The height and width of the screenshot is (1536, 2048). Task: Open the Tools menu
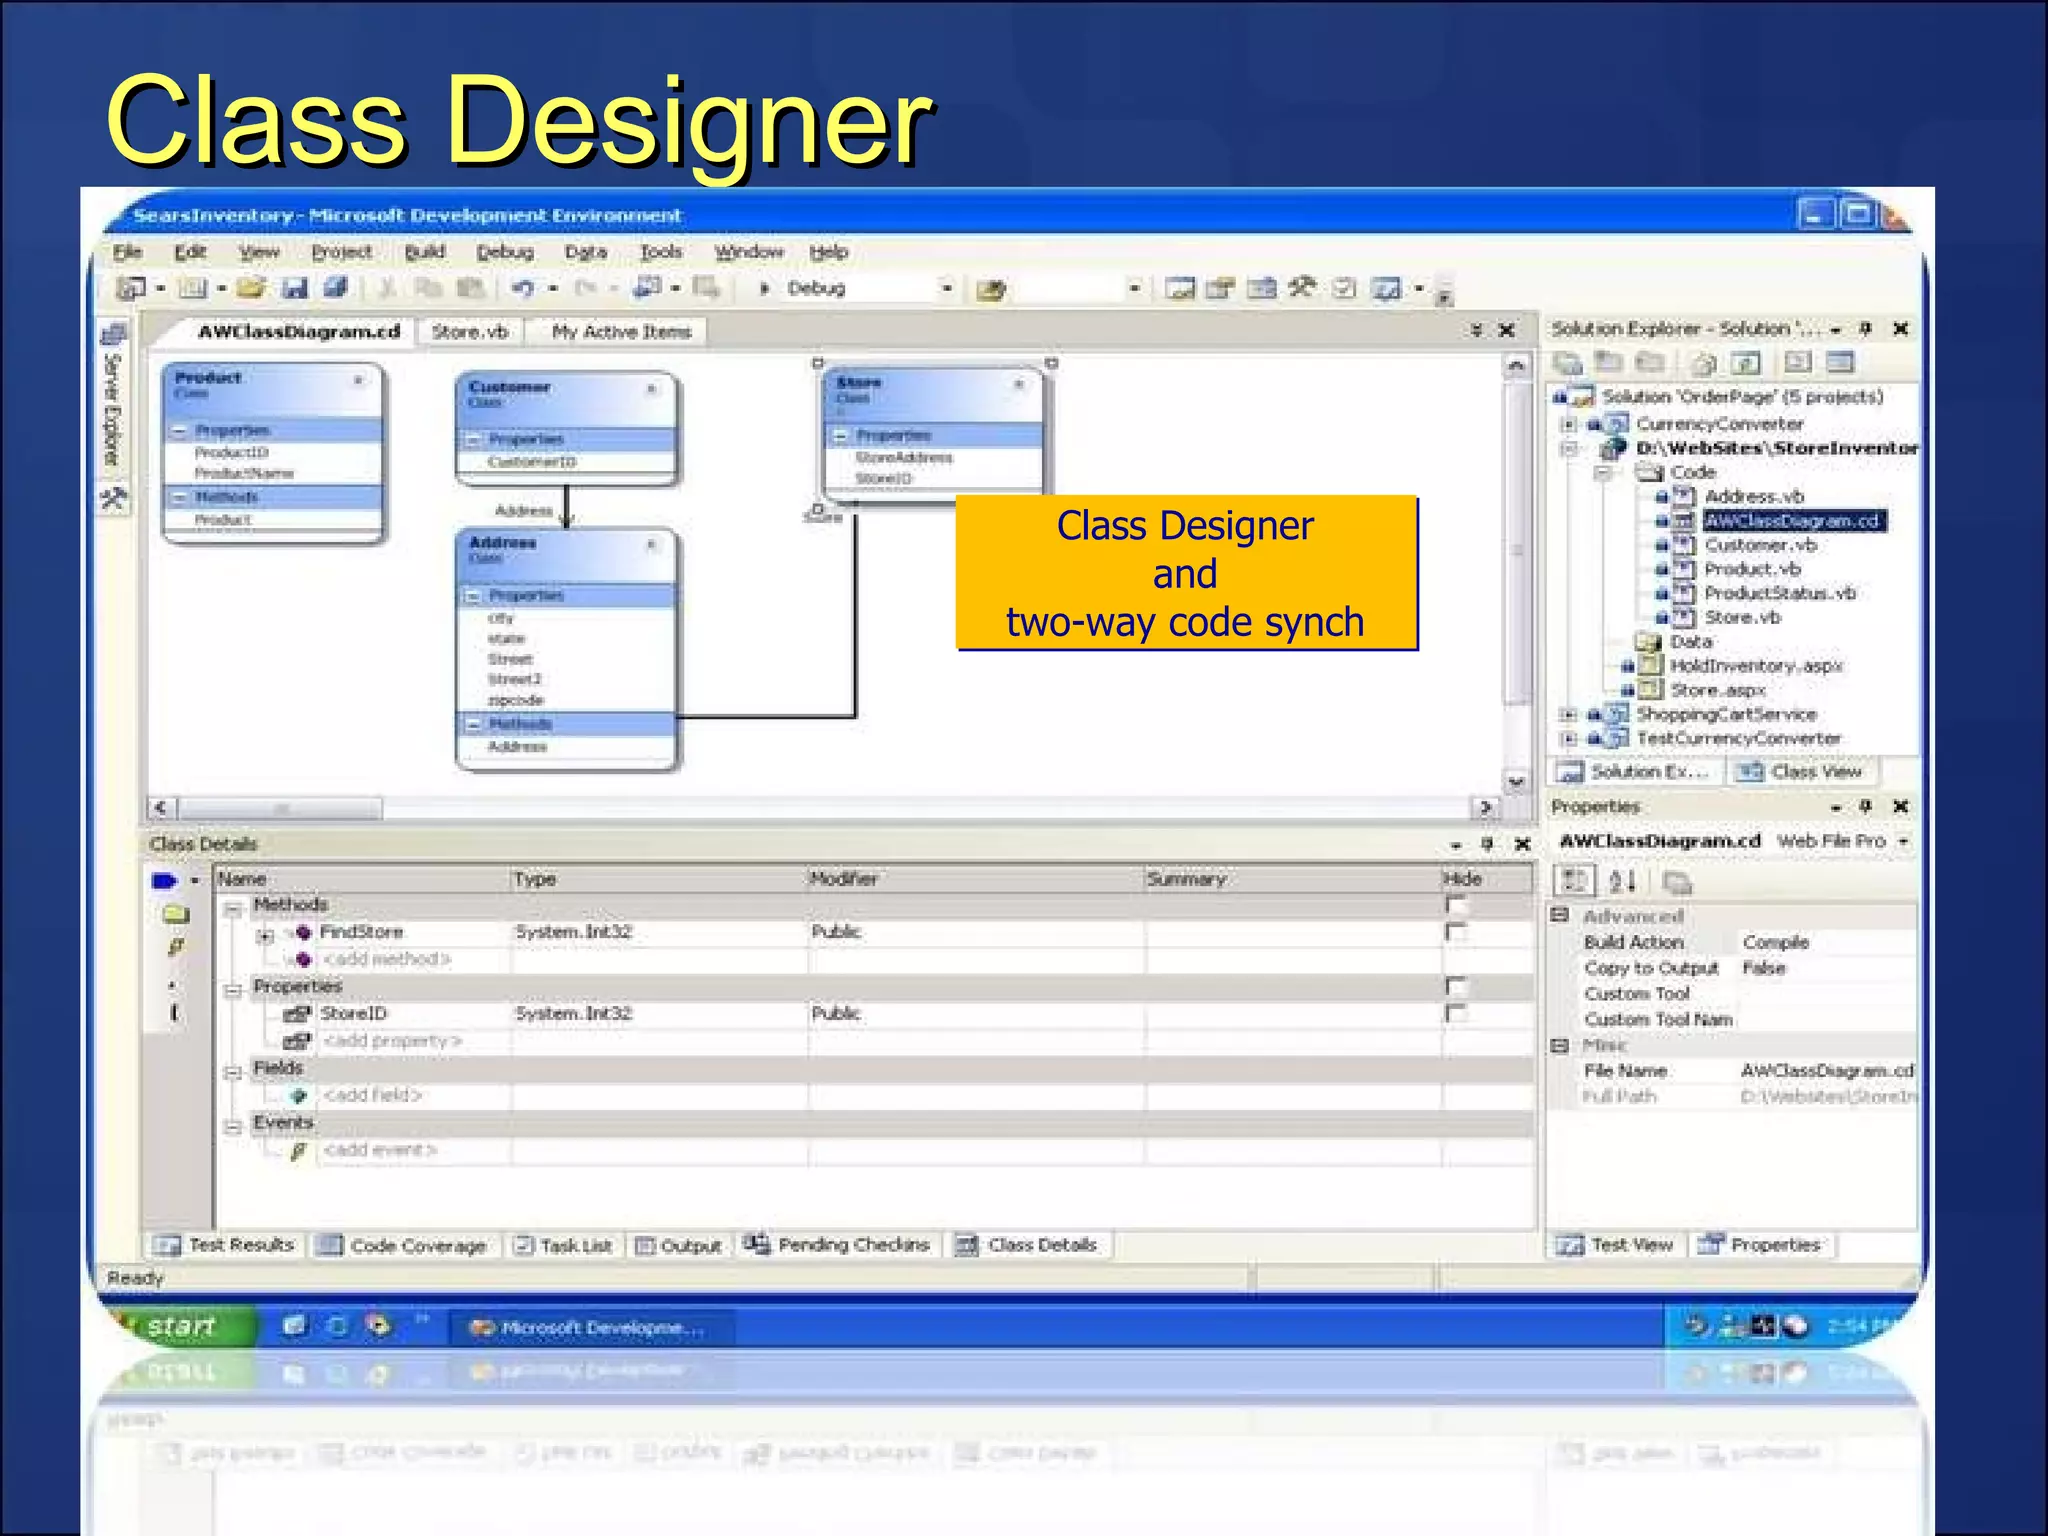(x=661, y=252)
